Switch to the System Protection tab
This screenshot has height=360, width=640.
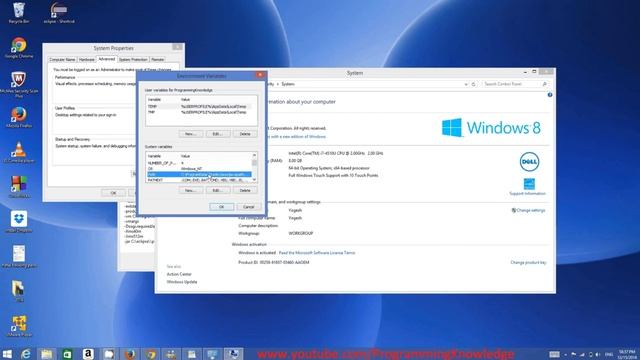pyautogui.click(x=133, y=60)
